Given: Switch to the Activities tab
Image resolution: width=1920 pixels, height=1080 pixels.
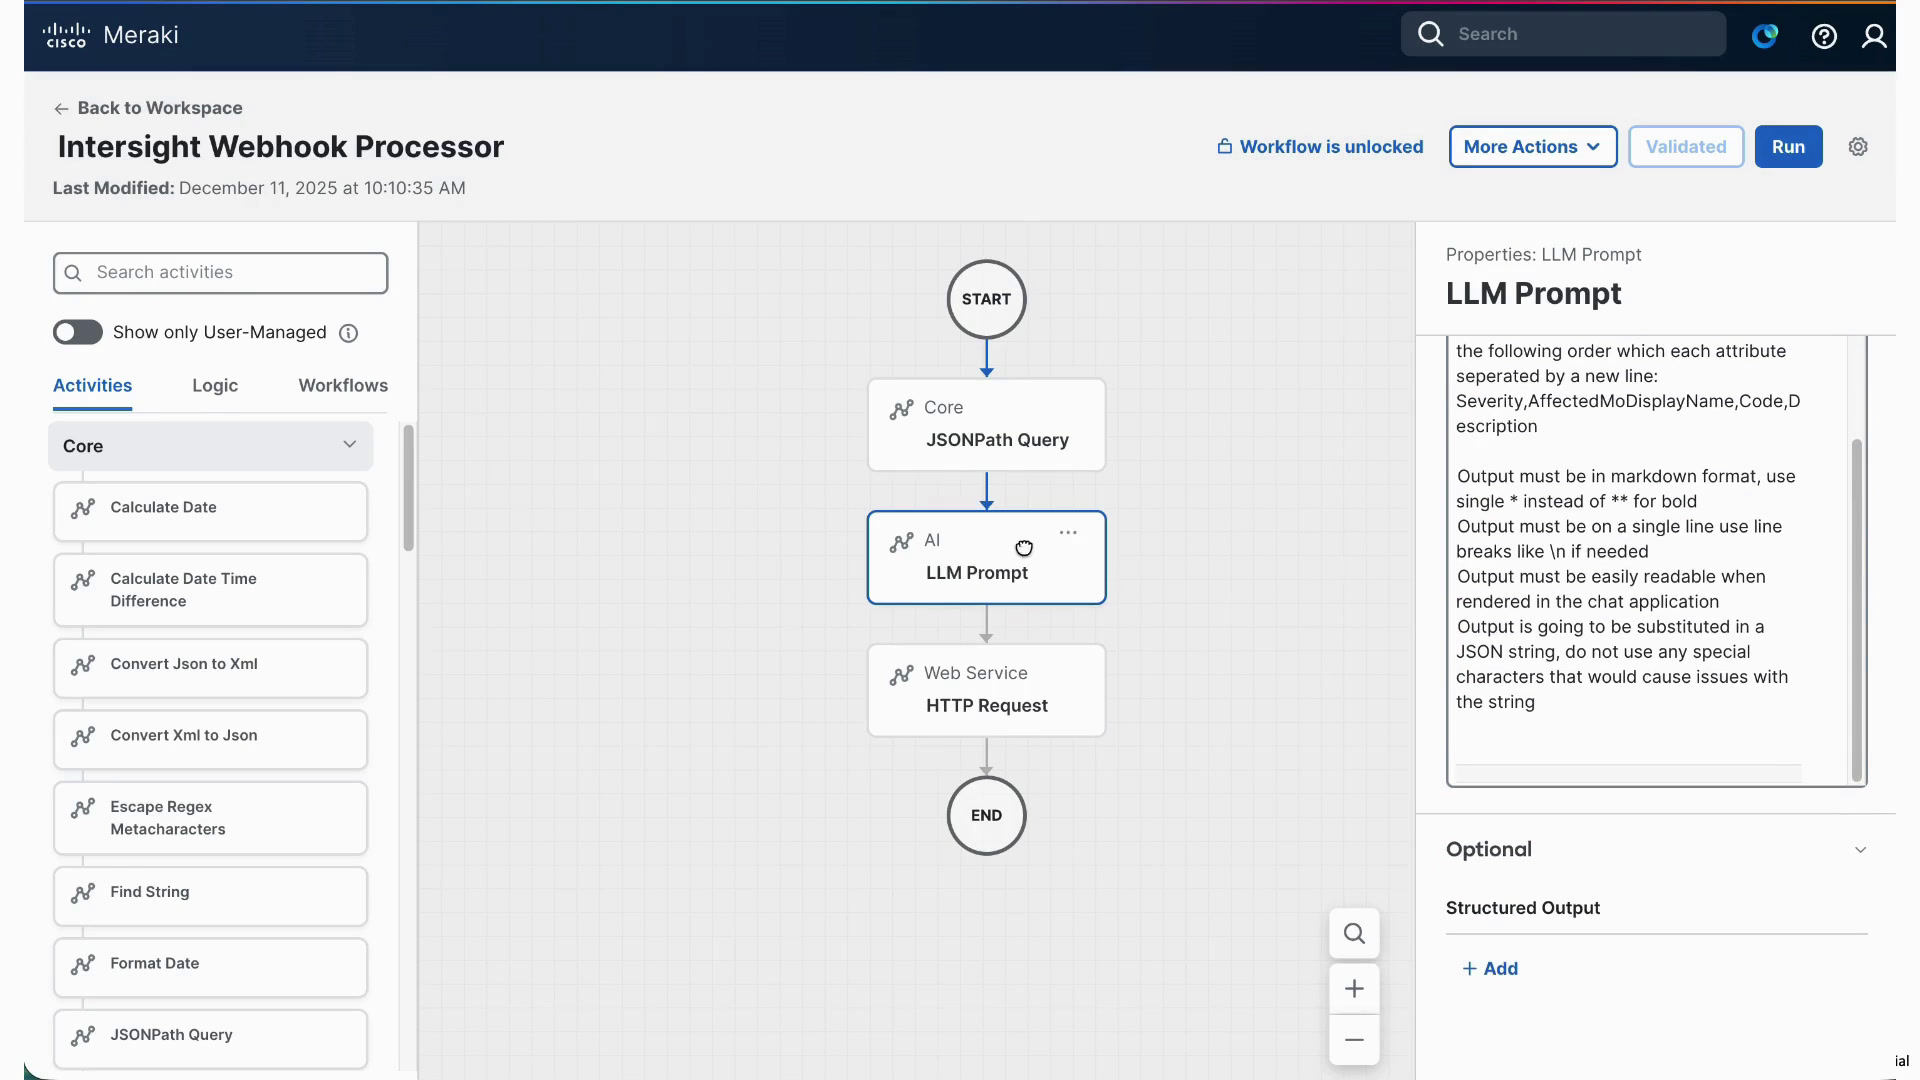Looking at the screenshot, I should point(92,386).
